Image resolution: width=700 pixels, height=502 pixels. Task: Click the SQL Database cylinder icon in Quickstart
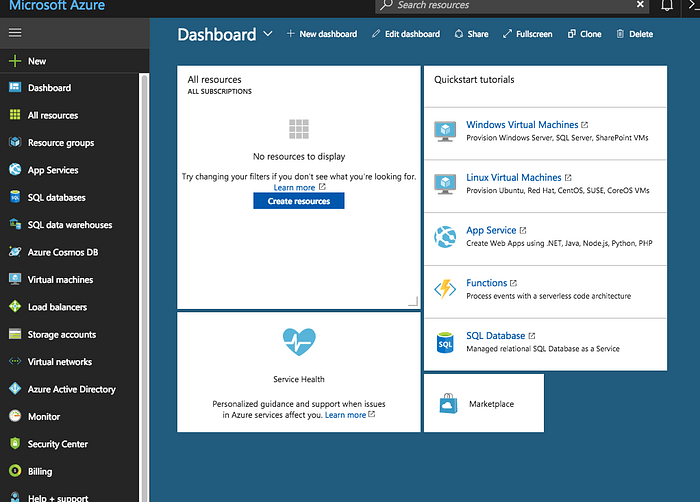pos(445,343)
